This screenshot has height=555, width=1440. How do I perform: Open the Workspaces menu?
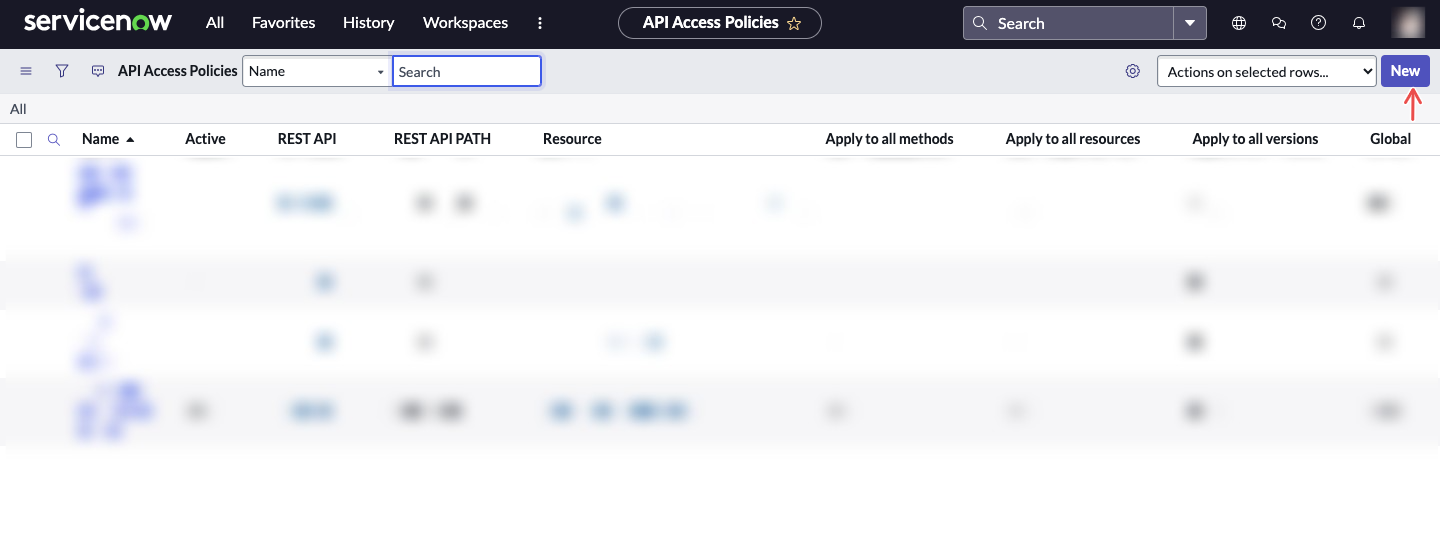(x=465, y=23)
